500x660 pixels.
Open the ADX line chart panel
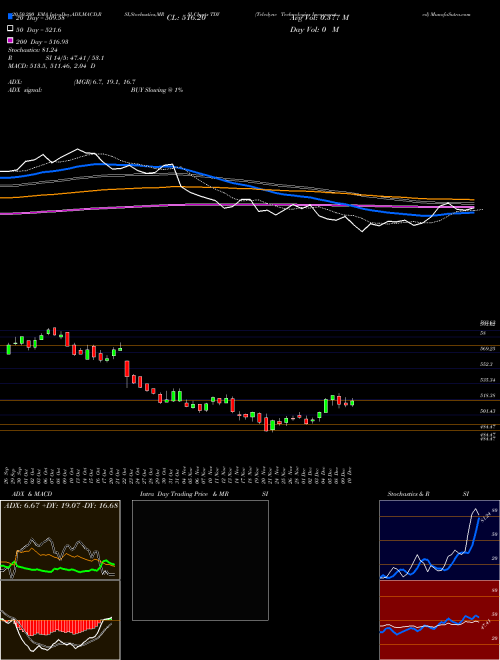[x=60, y=540]
